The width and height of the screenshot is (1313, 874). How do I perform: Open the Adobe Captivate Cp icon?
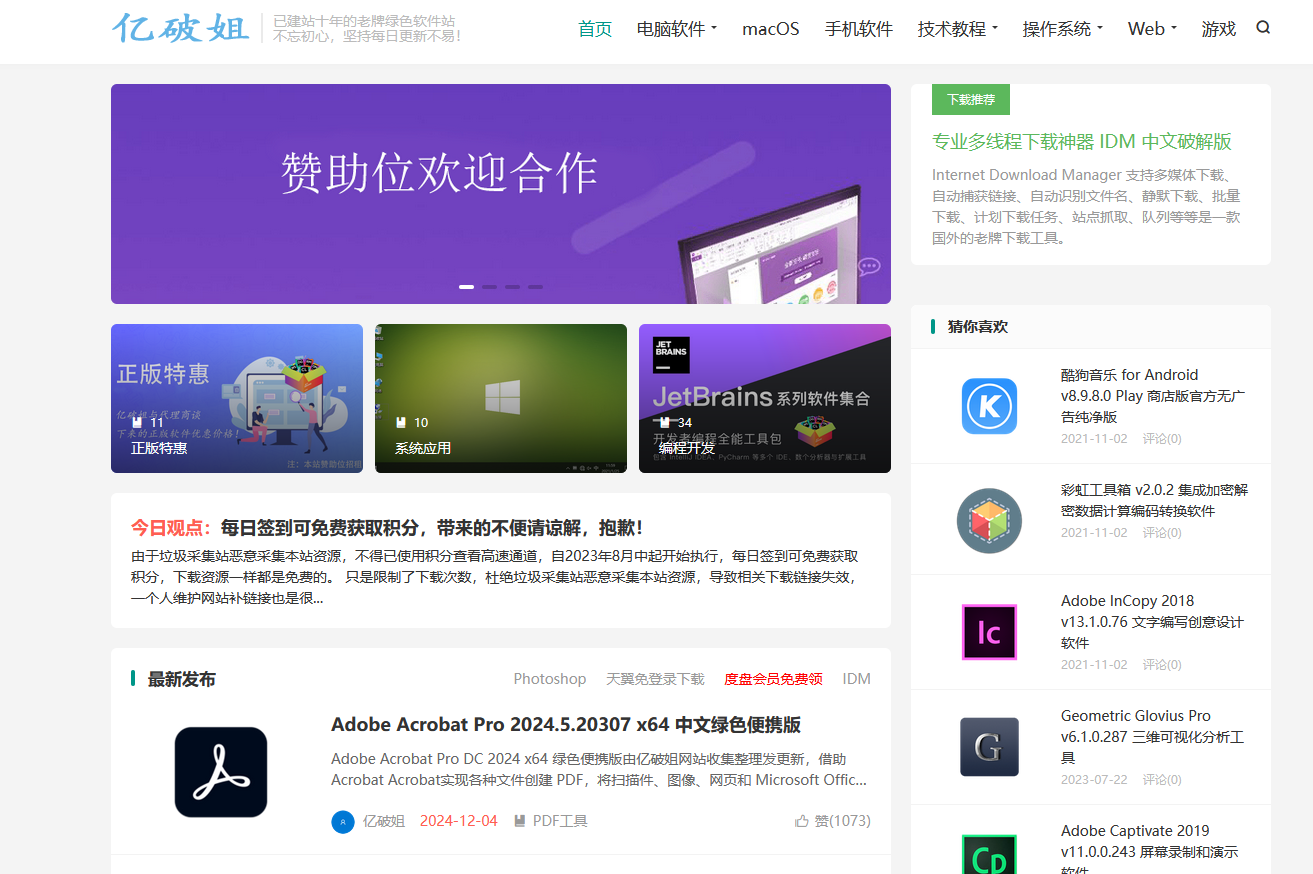(989, 855)
